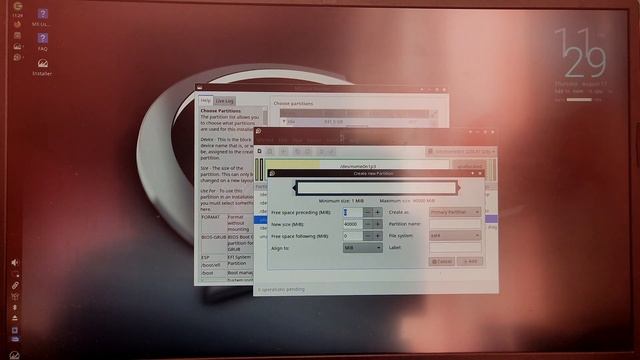Click the 'Choose partitions' title in the installer
Screen dimensions: 640x360
pos(293,104)
